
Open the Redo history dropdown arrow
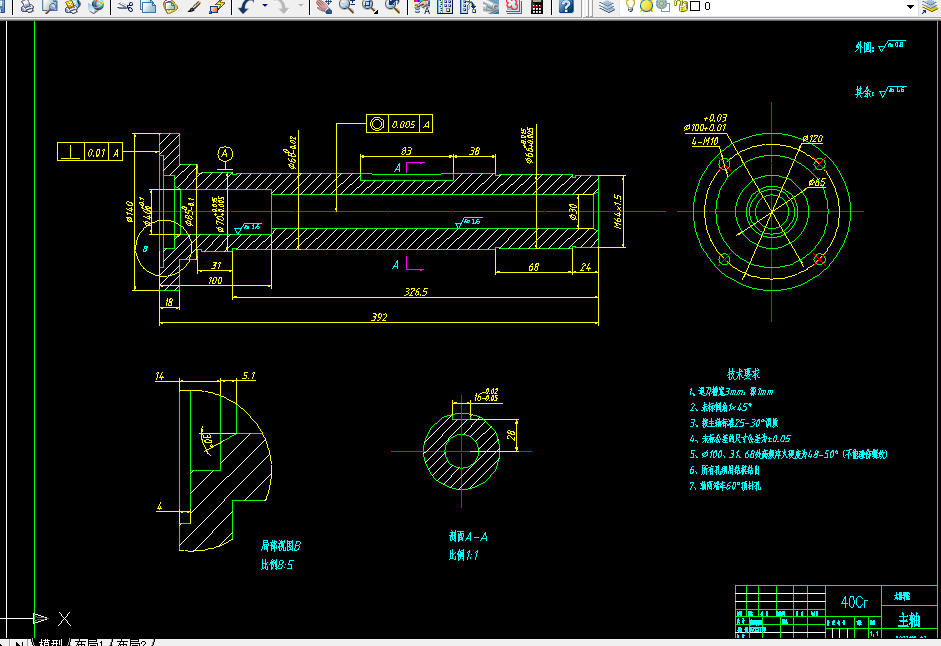(301, 6)
